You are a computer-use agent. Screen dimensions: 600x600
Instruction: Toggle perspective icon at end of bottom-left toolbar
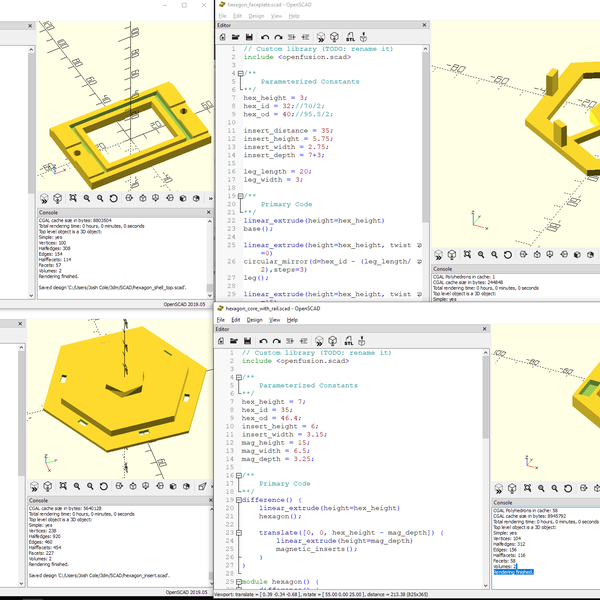202,486
